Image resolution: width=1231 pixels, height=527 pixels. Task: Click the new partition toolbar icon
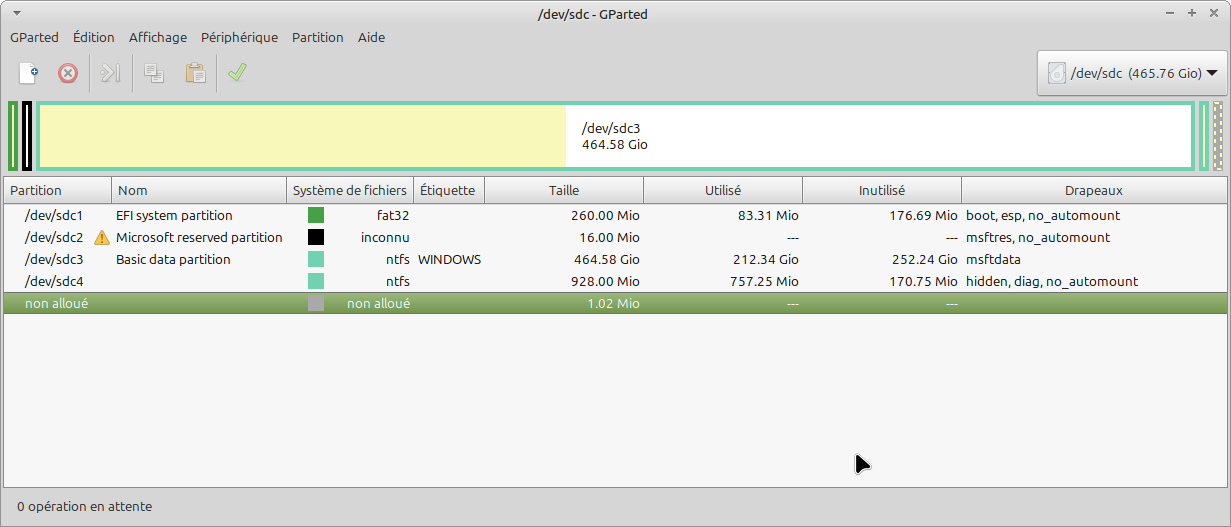(29, 73)
